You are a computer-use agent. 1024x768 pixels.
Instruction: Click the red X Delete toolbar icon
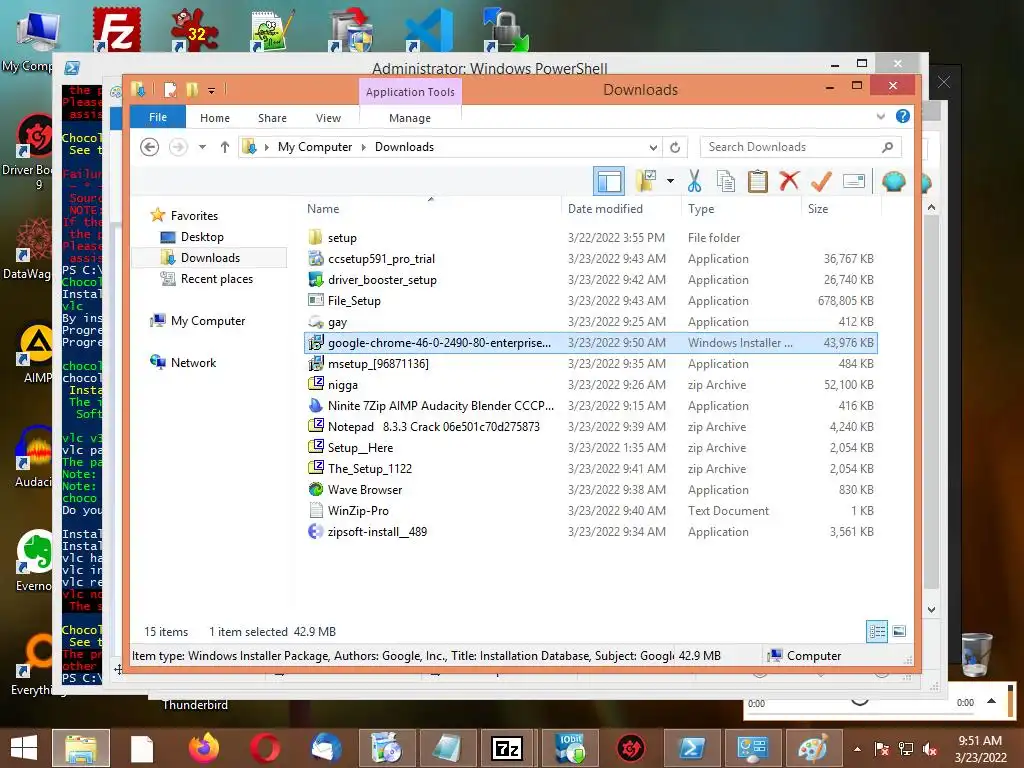tap(789, 181)
